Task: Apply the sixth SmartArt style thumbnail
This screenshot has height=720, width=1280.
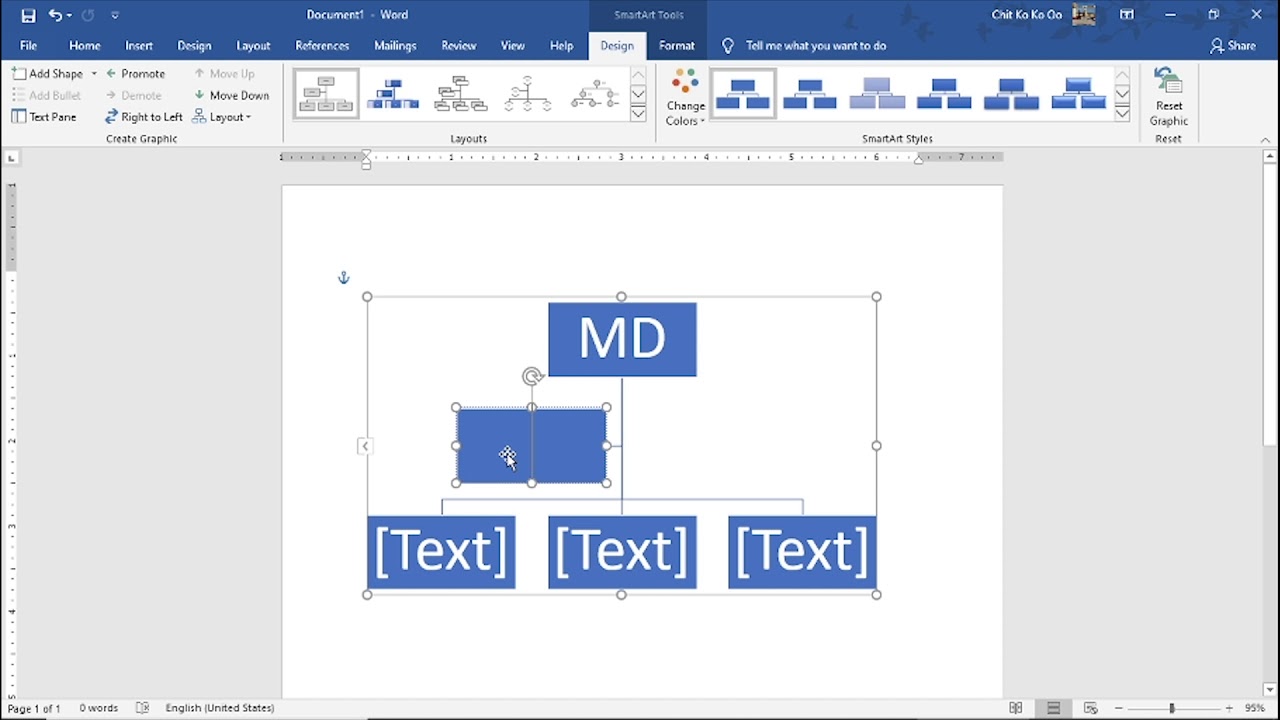Action: (x=1078, y=95)
